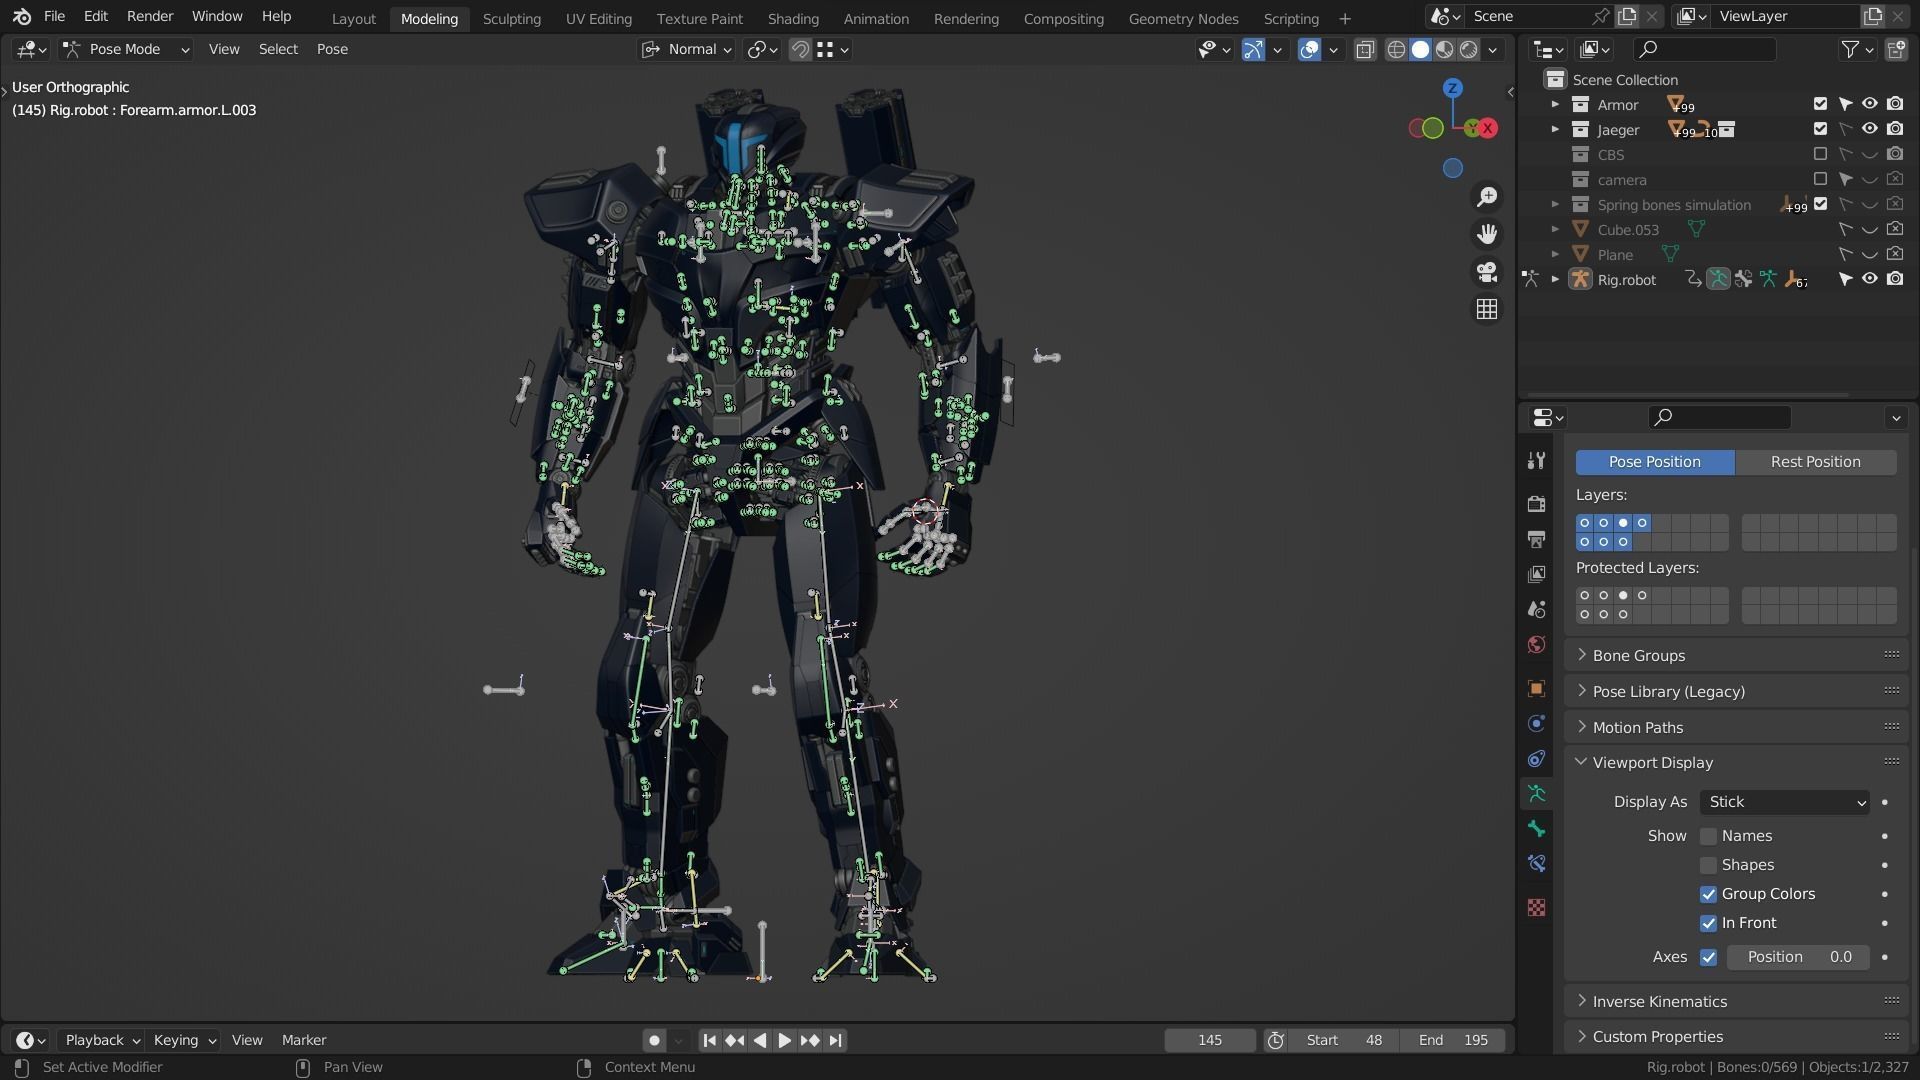Open the Scene properties tab
This screenshot has height=1080, width=1920.
(x=1536, y=609)
